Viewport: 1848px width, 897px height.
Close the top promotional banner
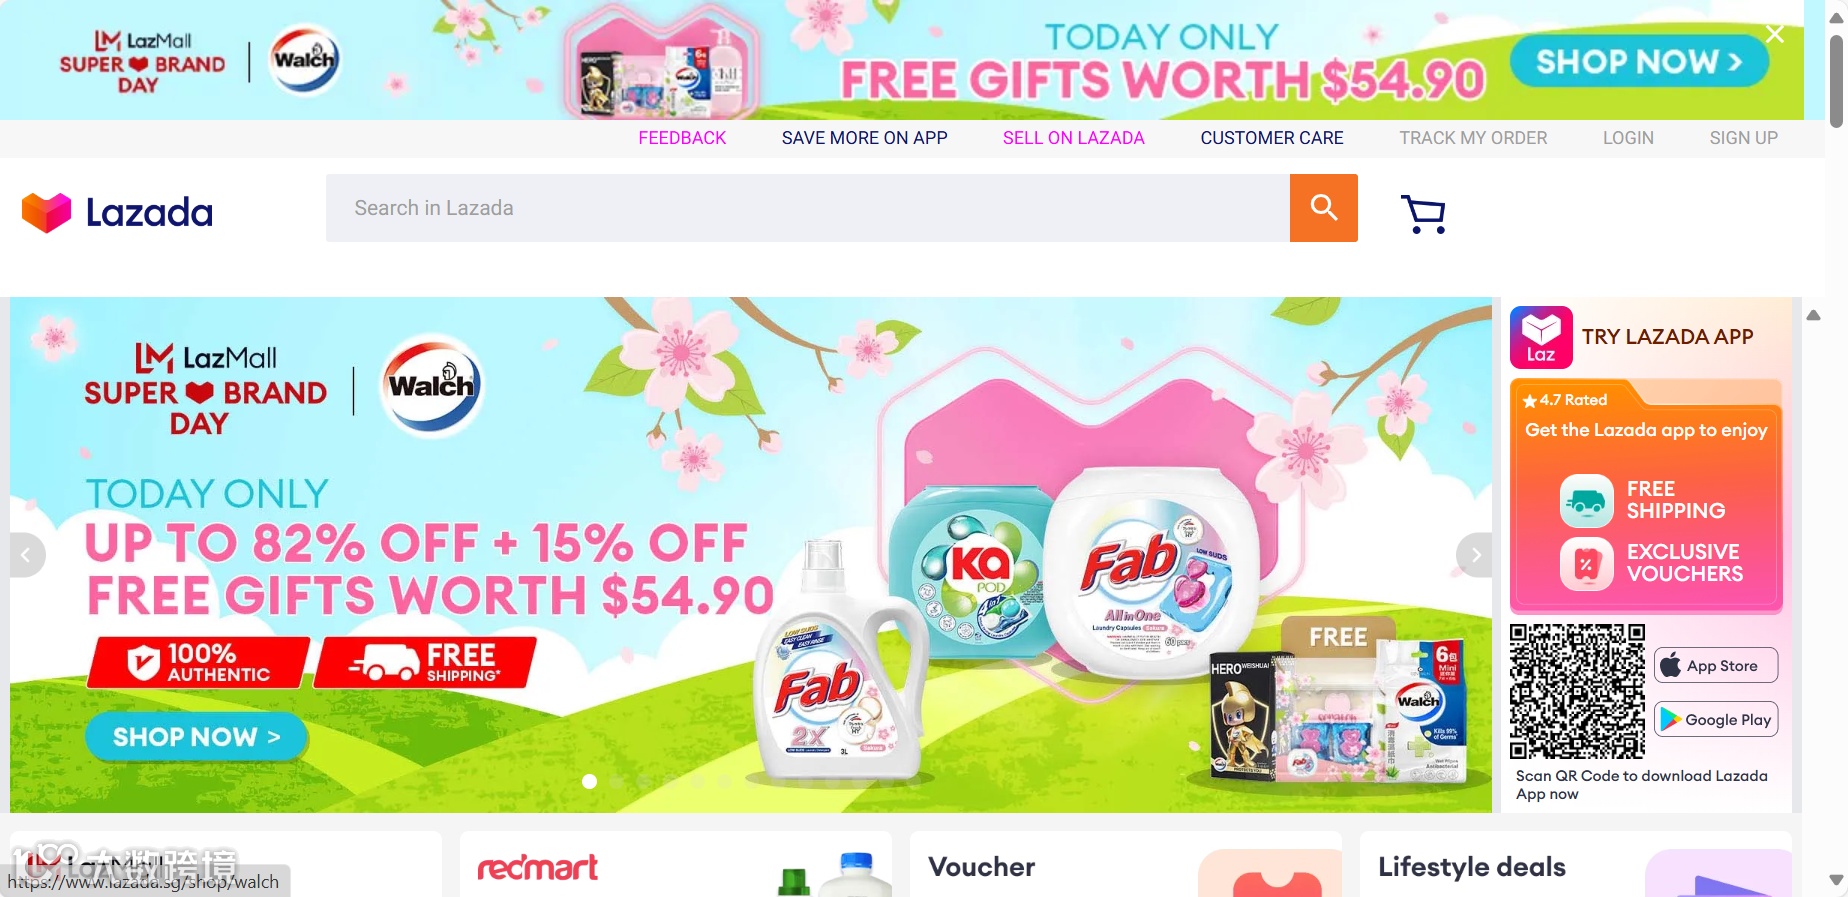pos(1775,35)
